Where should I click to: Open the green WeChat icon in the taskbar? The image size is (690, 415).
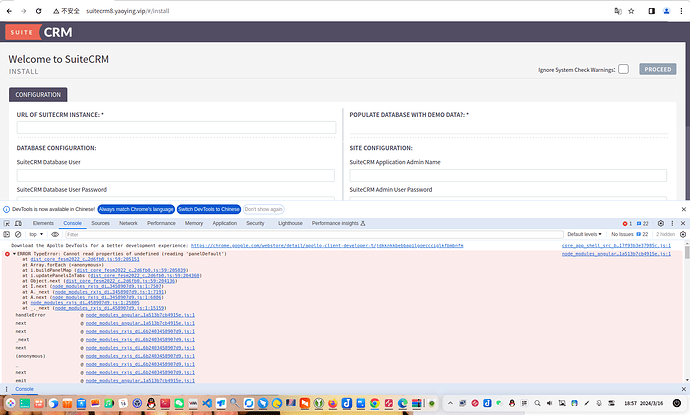pyautogui.click(x=179, y=403)
